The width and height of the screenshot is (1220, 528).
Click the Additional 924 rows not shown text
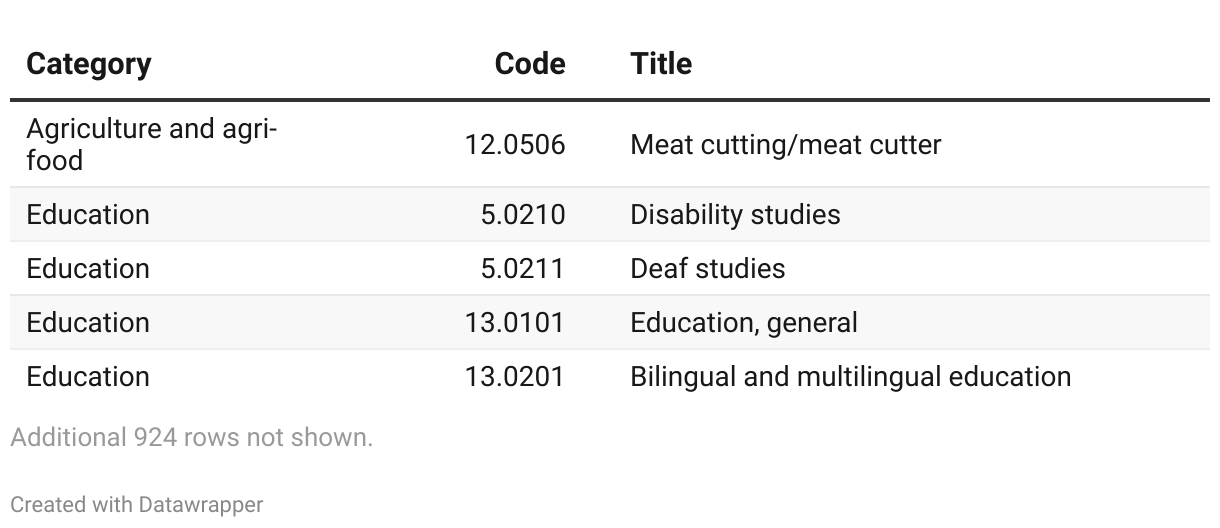coord(191,438)
